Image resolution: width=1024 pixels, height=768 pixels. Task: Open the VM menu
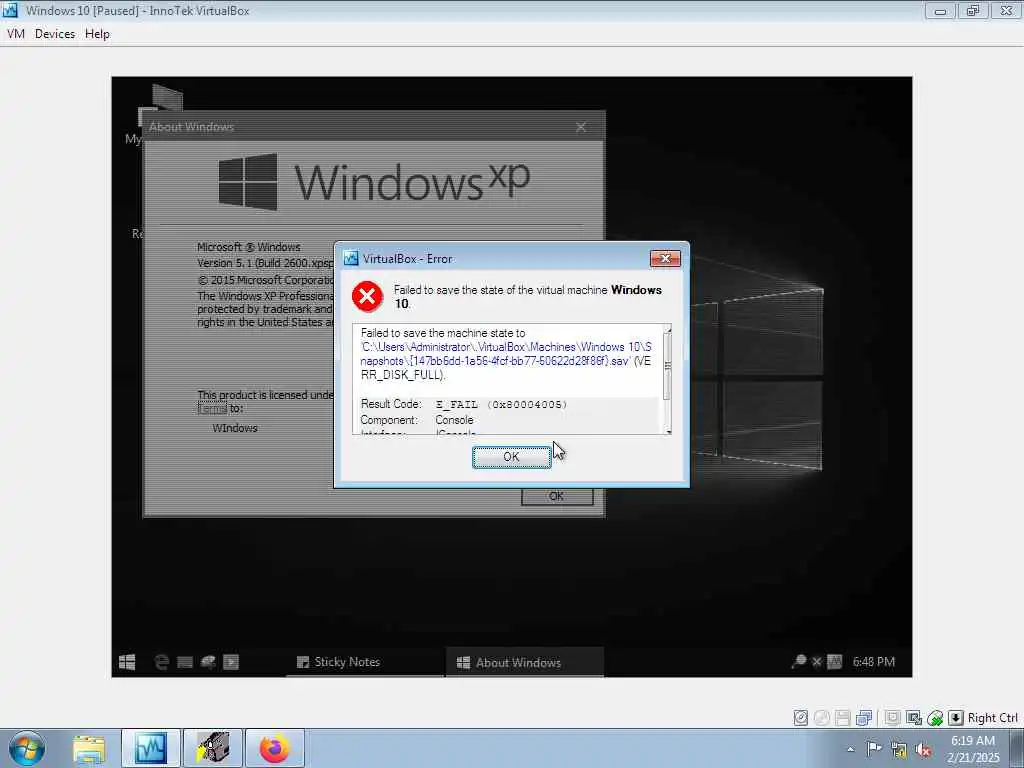[16, 34]
